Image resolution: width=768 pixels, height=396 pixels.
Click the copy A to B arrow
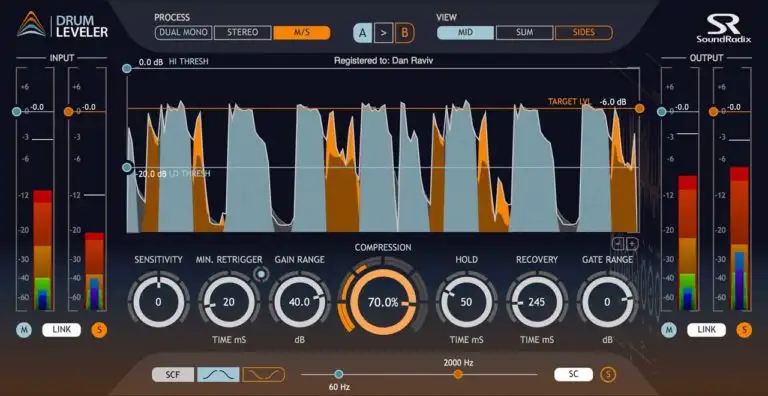pos(384,33)
